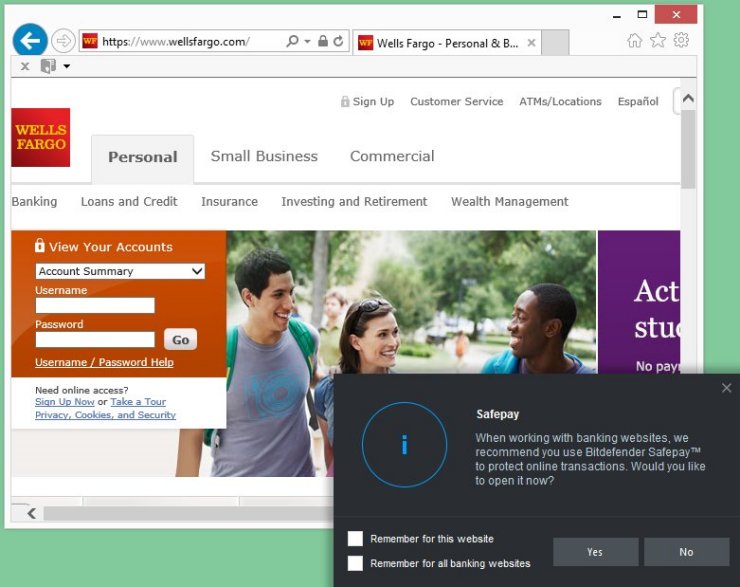Check Remember for this website

click(x=355, y=538)
